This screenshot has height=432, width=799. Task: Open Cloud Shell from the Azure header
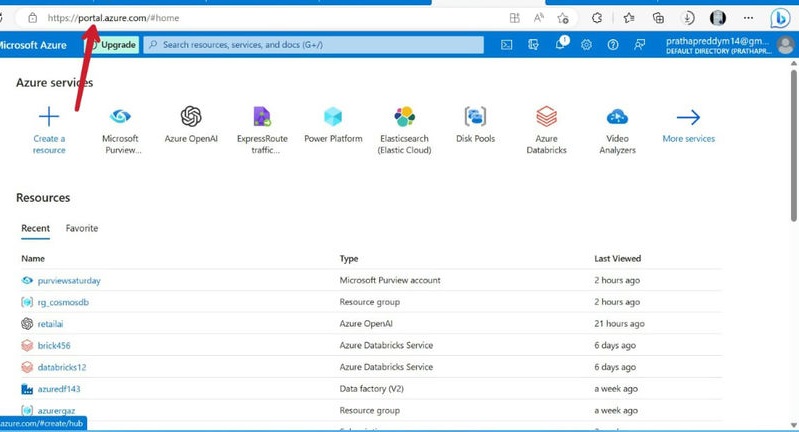[507, 45]
